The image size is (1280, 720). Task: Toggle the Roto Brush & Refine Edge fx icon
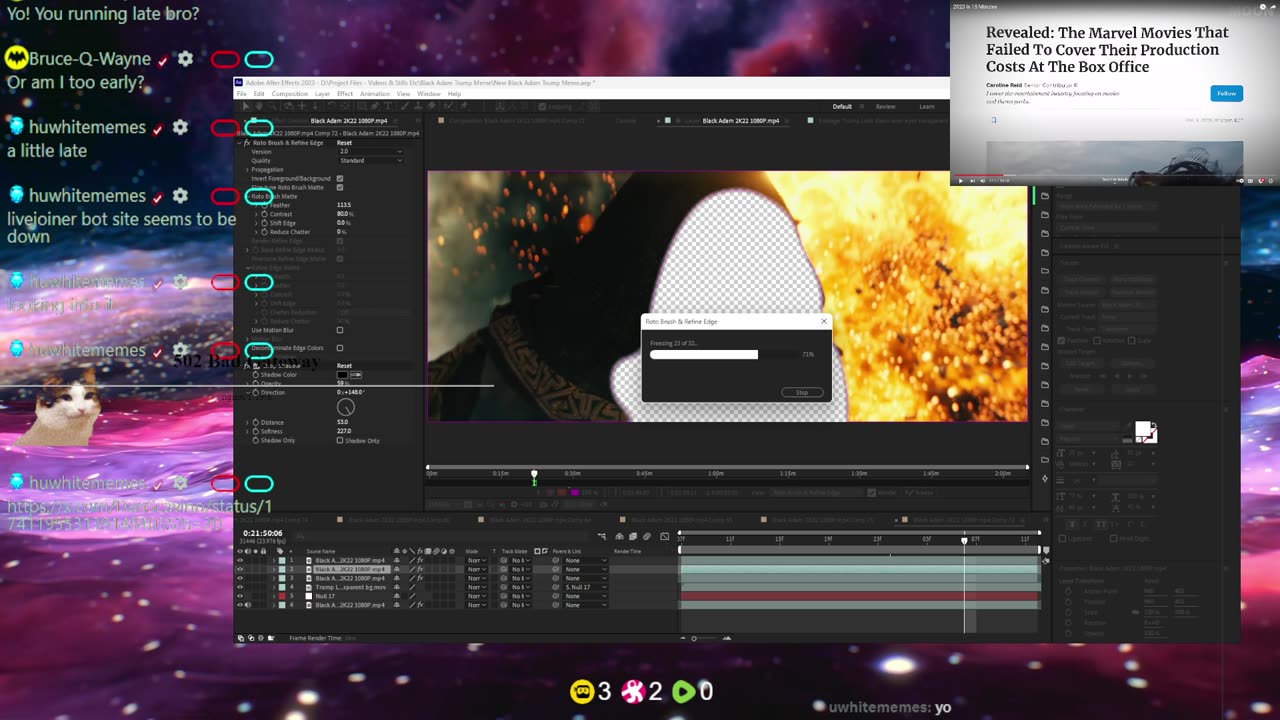(x=247, y=143)
